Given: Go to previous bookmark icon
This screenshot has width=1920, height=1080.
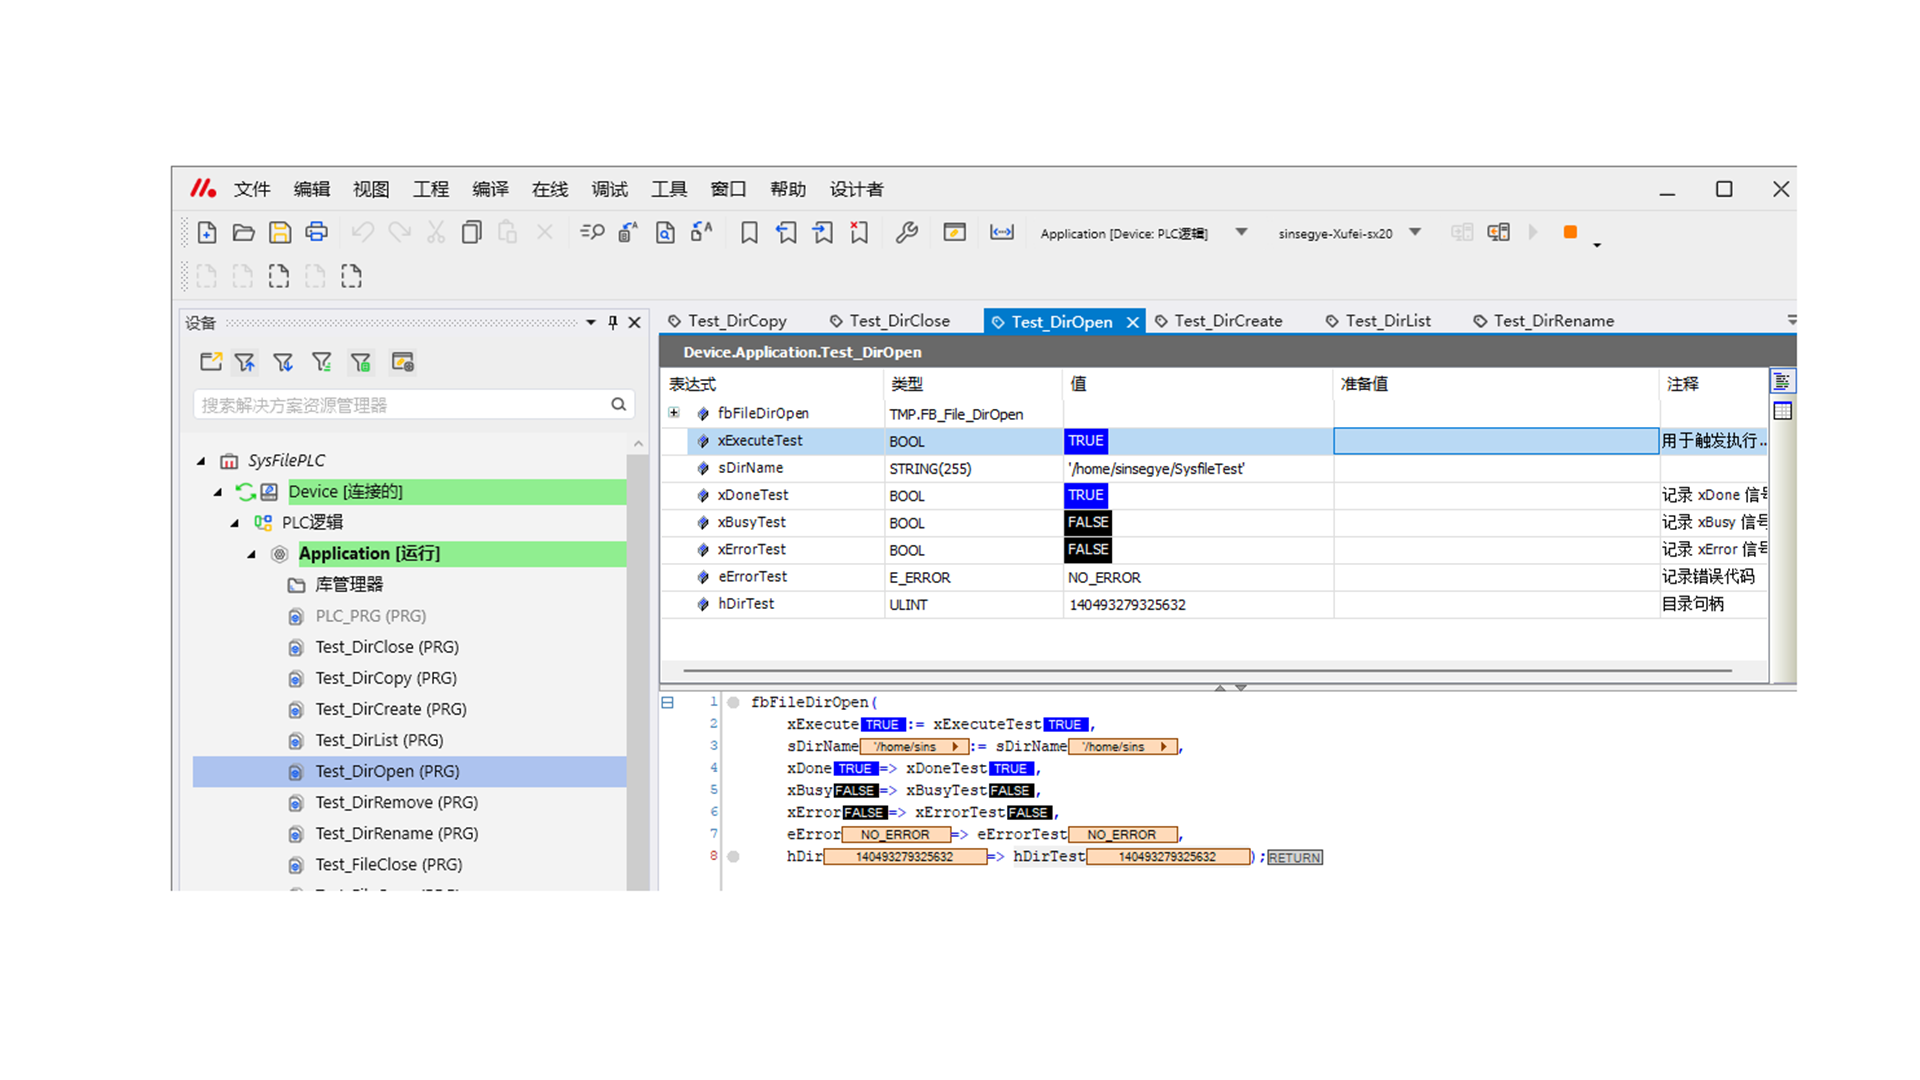Looking at the screenshot, I should click(x=786, y=233).
